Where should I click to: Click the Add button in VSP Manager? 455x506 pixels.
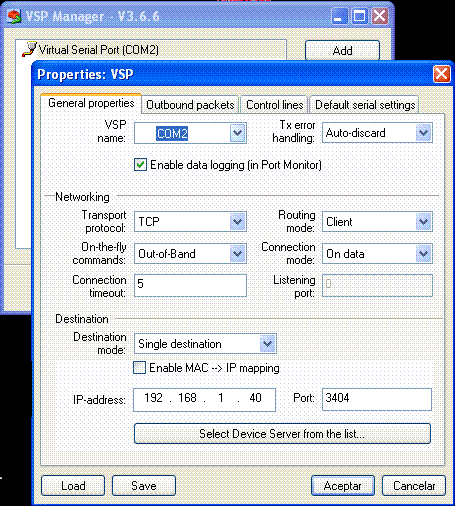click(342, 51)
